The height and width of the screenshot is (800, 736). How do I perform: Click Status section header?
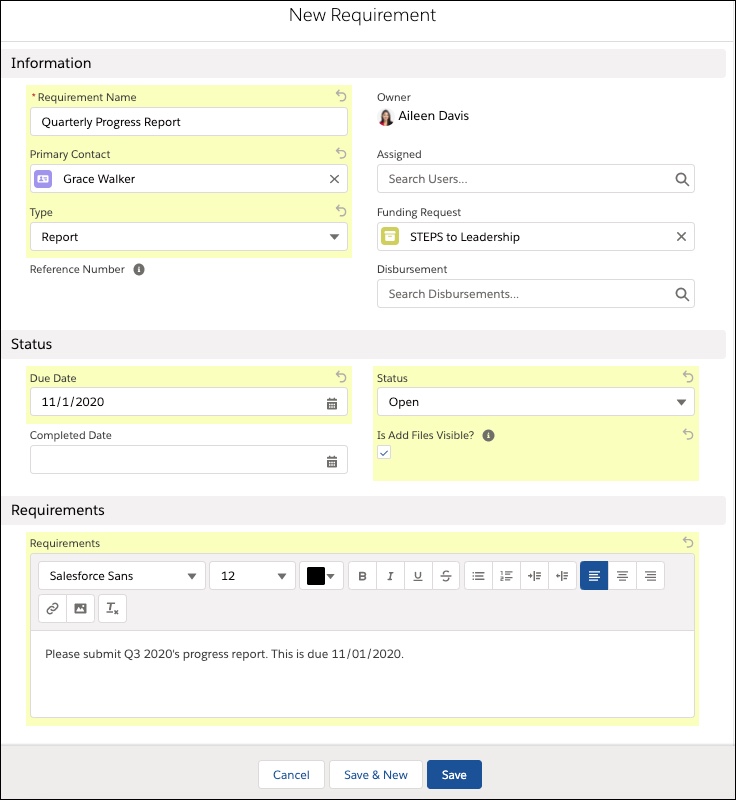363,344
